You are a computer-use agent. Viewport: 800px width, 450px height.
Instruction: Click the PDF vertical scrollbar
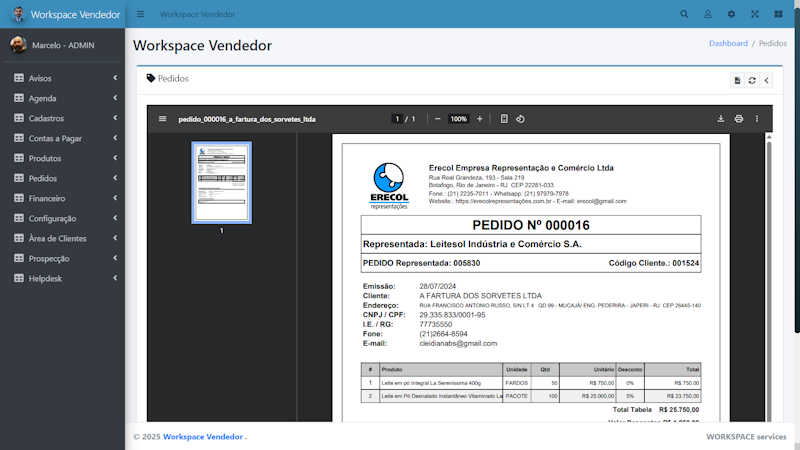click(x=769, y=277)
